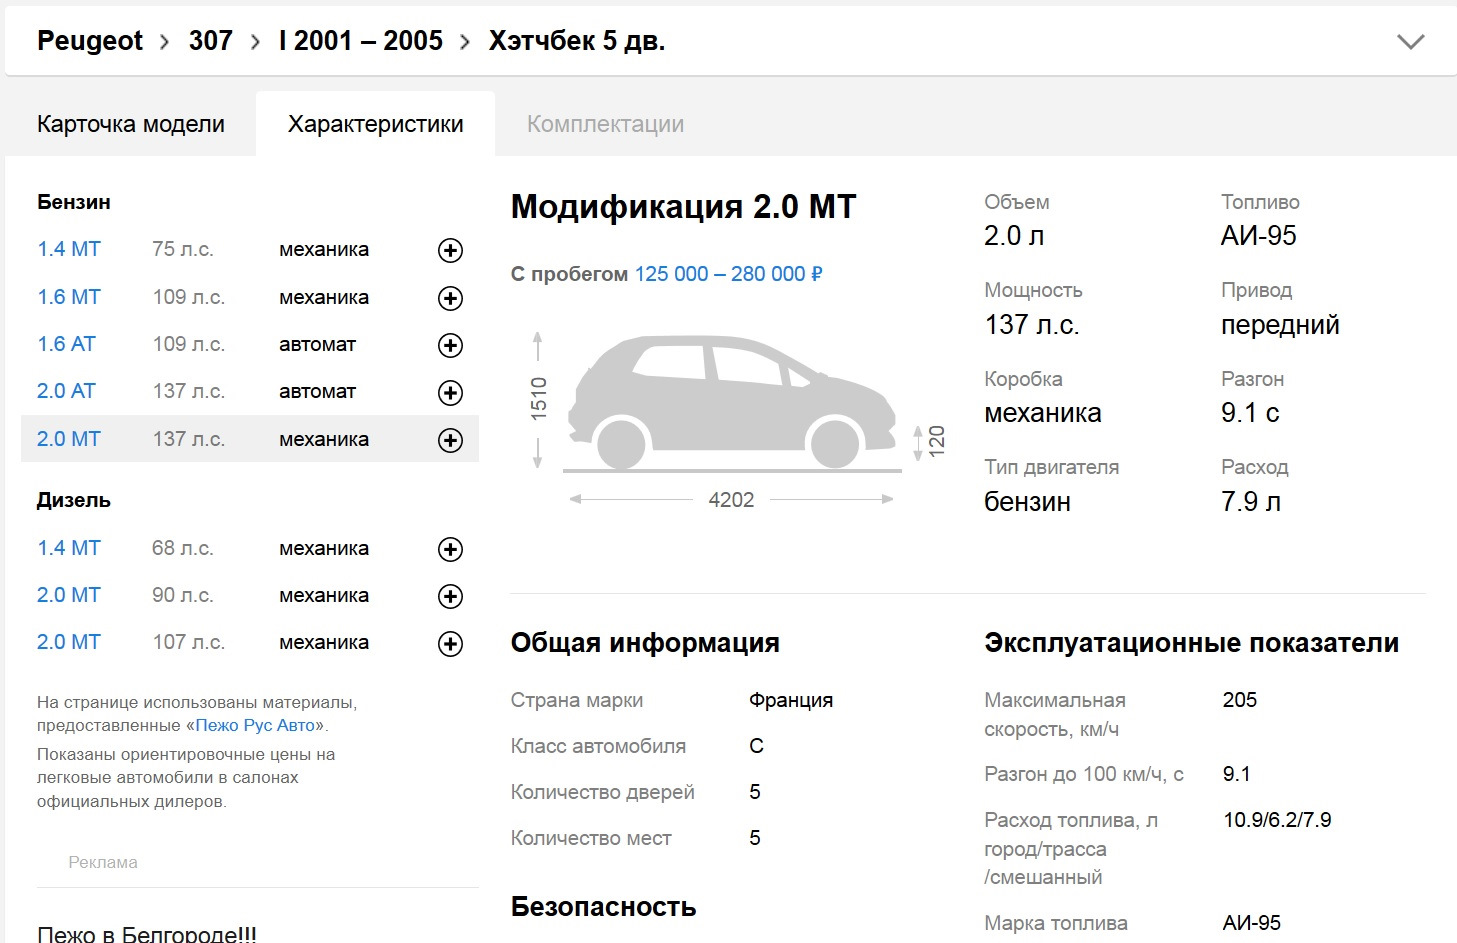Select the 307 model breadcrumb
1457x943 pixels.
(210, 41)
